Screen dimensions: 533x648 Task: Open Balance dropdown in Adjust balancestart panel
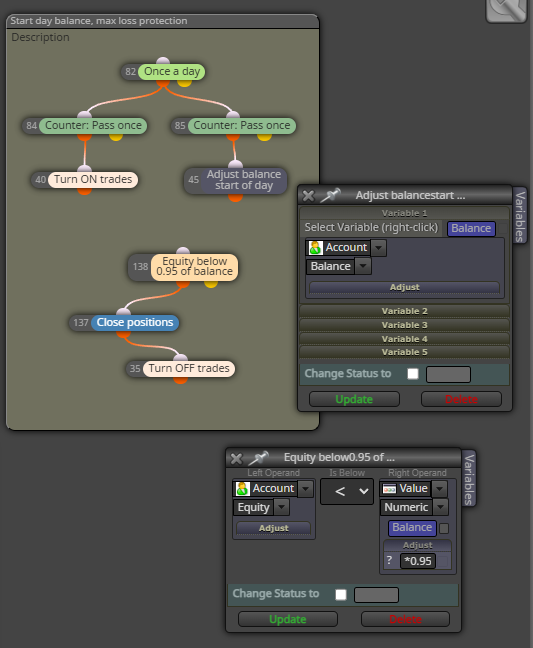point(363,266)
